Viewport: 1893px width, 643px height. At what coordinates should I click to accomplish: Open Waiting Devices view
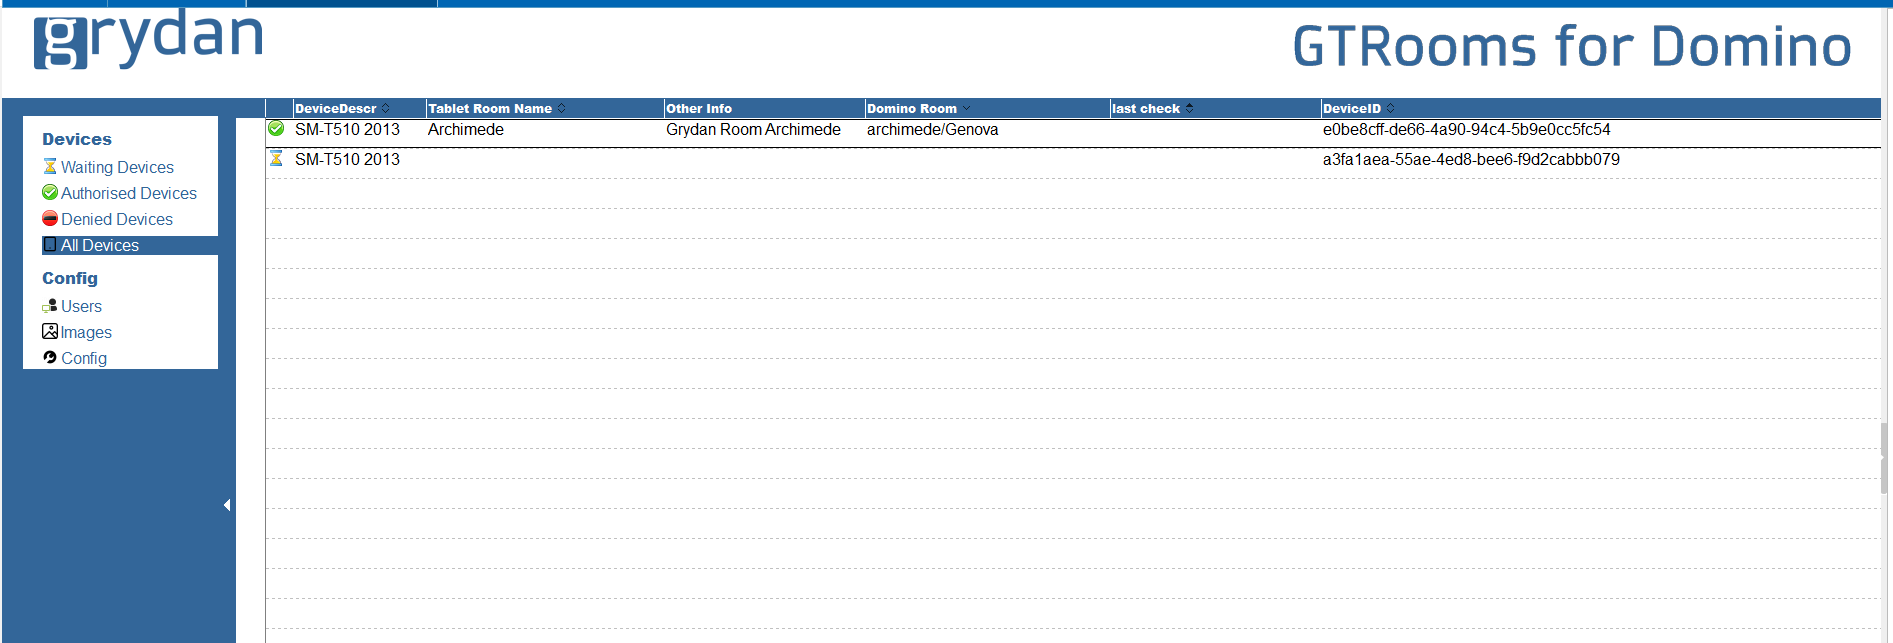[117, 167]
